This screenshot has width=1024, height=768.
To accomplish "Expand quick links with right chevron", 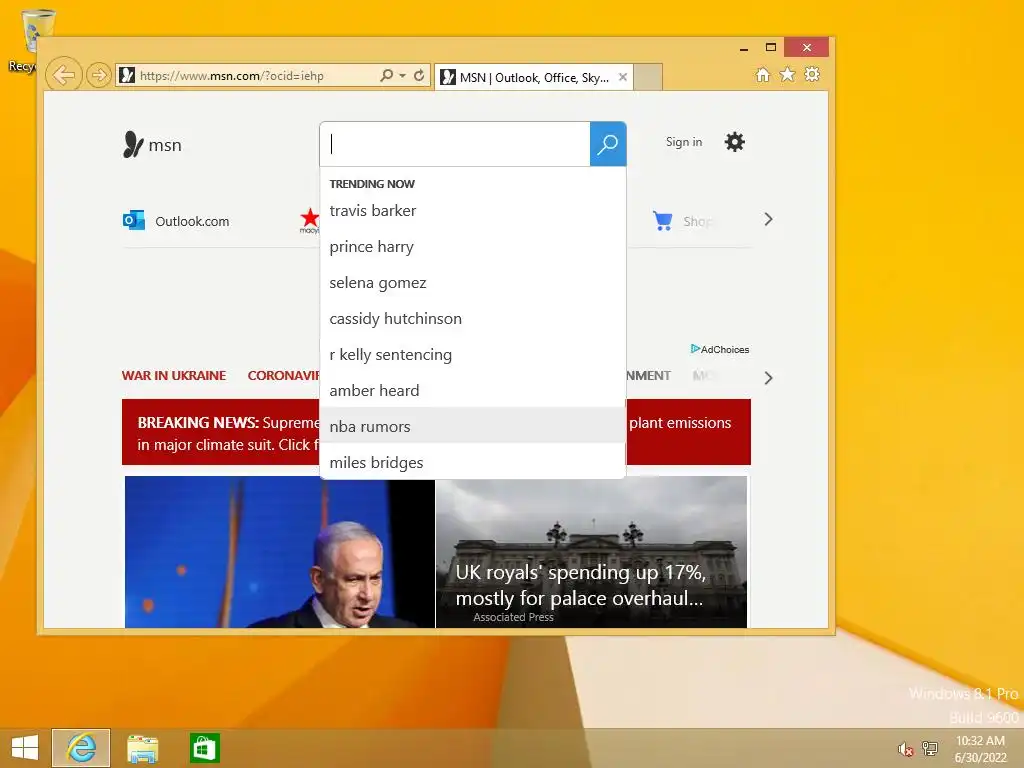I will 769,219.
